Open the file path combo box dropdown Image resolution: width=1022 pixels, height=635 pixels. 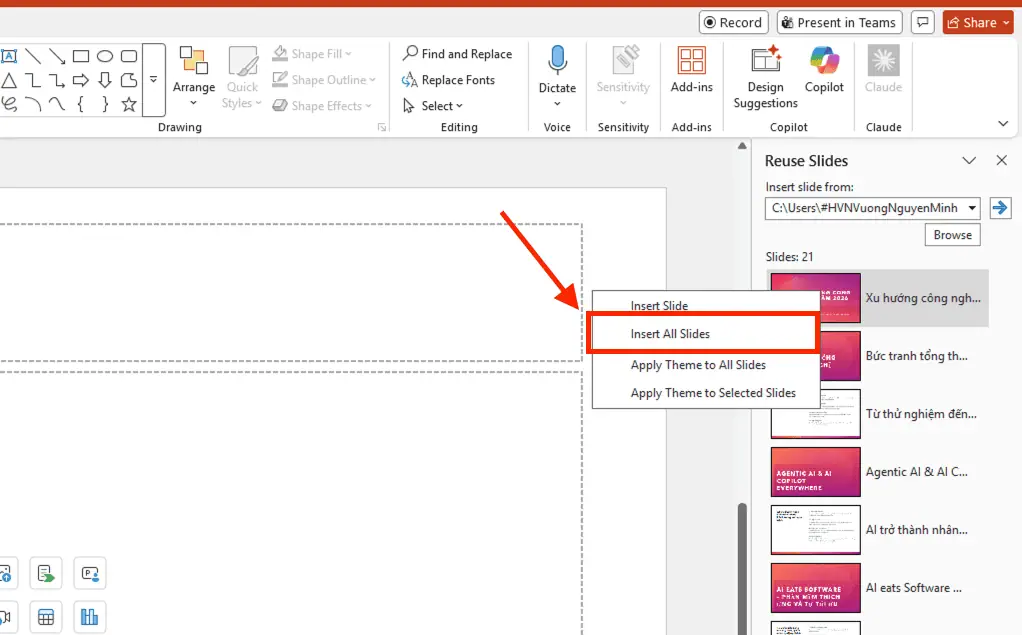(x=972, y=208)
